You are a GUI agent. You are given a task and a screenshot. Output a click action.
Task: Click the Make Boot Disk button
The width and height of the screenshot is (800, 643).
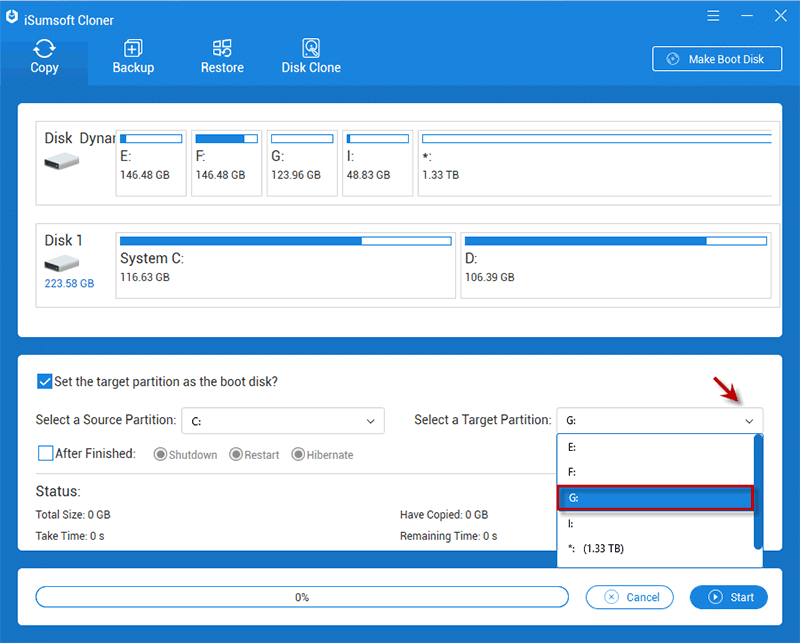716,59
